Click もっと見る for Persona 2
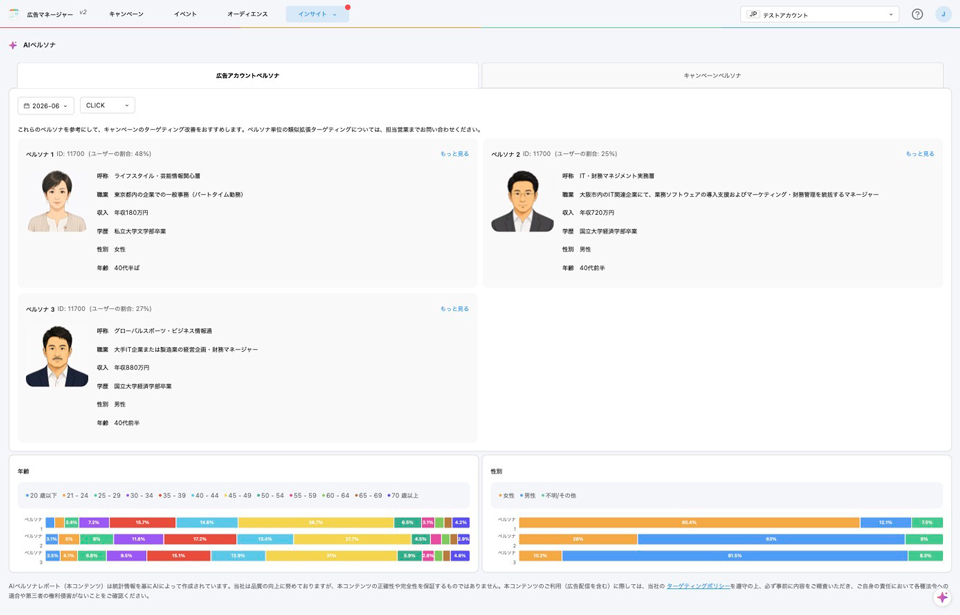This screenshot has width=960, height=615. (920, 154)
